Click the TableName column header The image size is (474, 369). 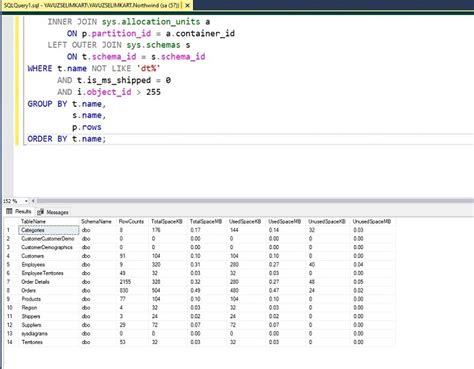pos(49,221)
